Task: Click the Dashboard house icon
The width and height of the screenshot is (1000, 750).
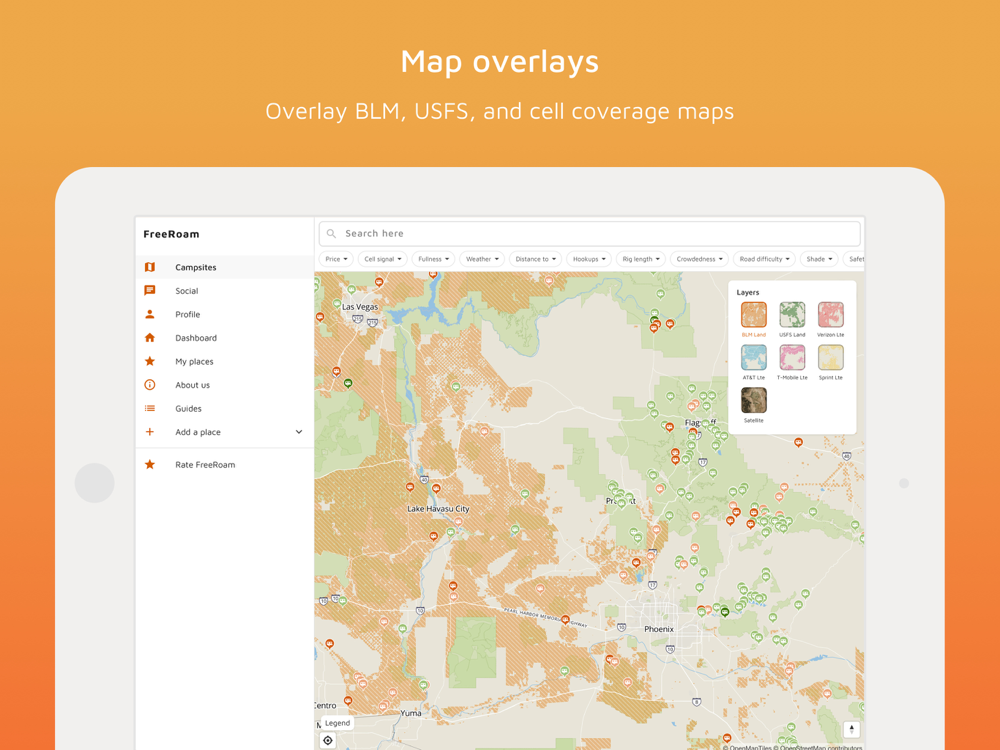Action: coord(150,338)
